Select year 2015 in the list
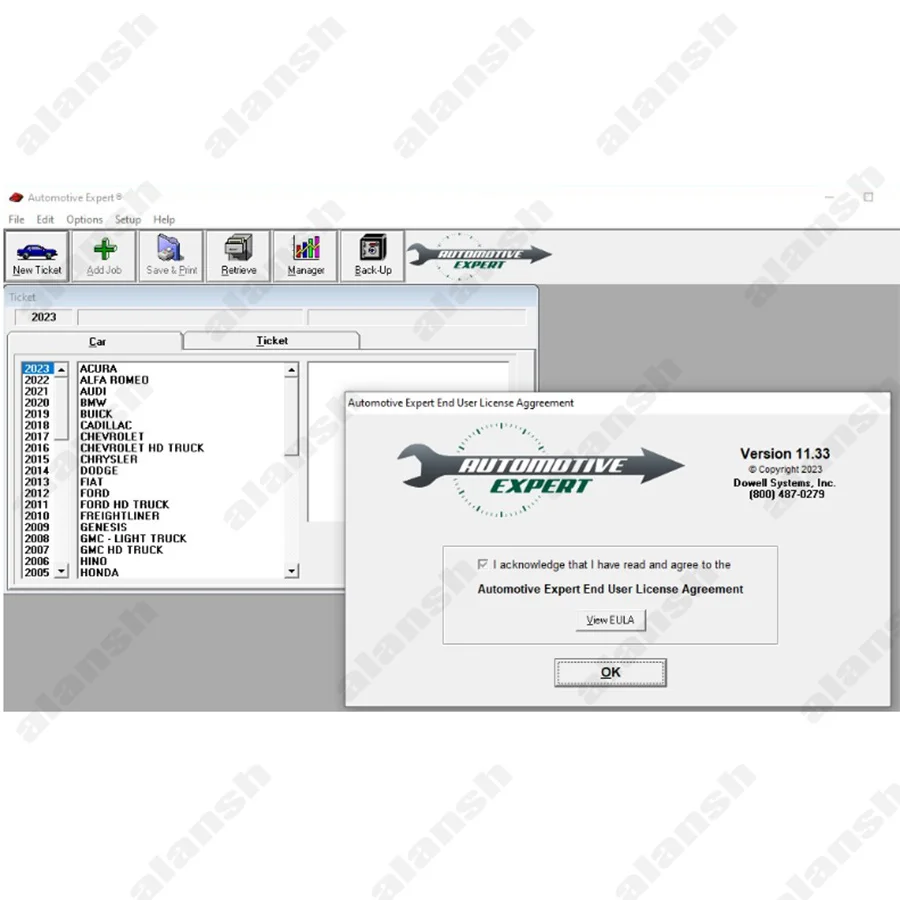 coord(38,459)
